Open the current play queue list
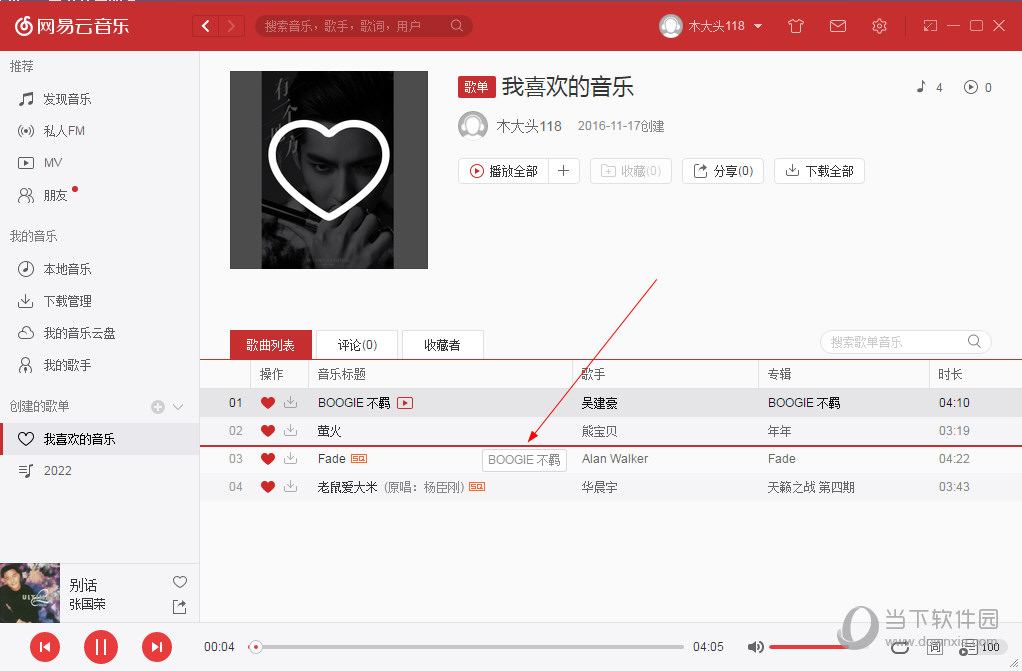Viewport: 1022px width, 671px height. pyautogui.click(x=968, y=648)
